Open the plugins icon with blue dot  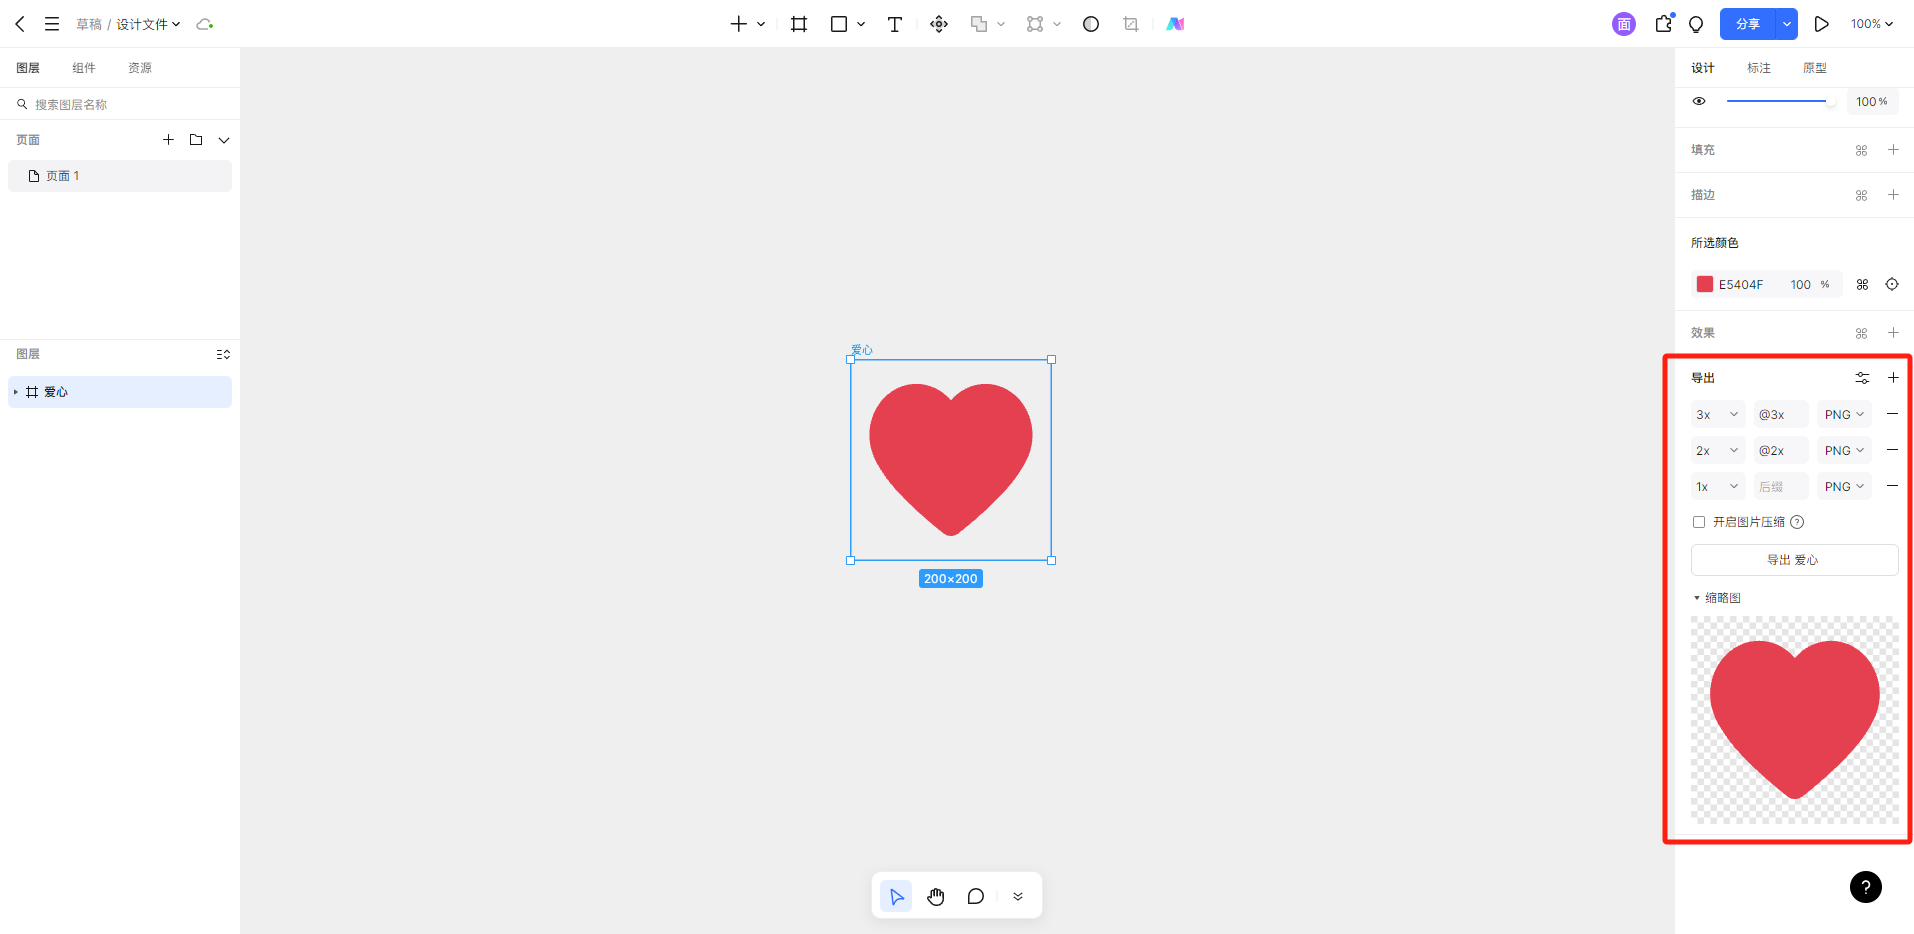point(1664,23)
